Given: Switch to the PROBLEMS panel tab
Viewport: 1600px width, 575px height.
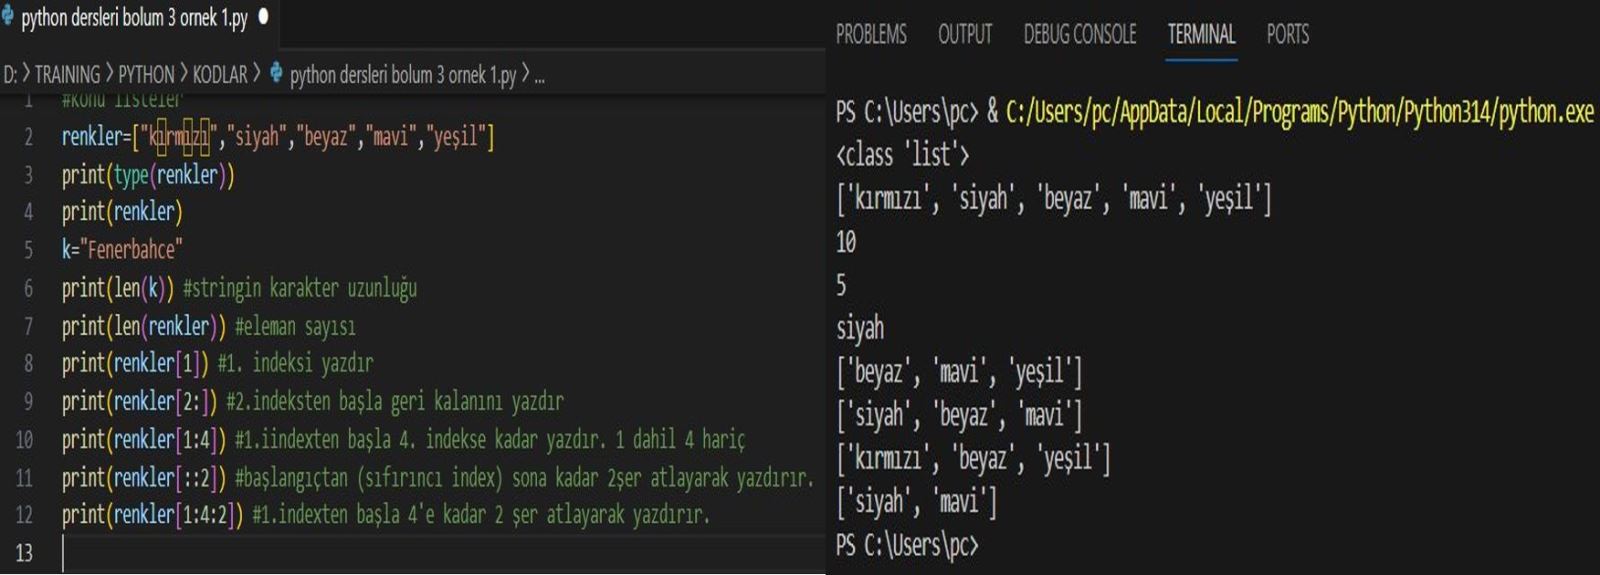Looking at the screenshot, I should coord(871,35).
